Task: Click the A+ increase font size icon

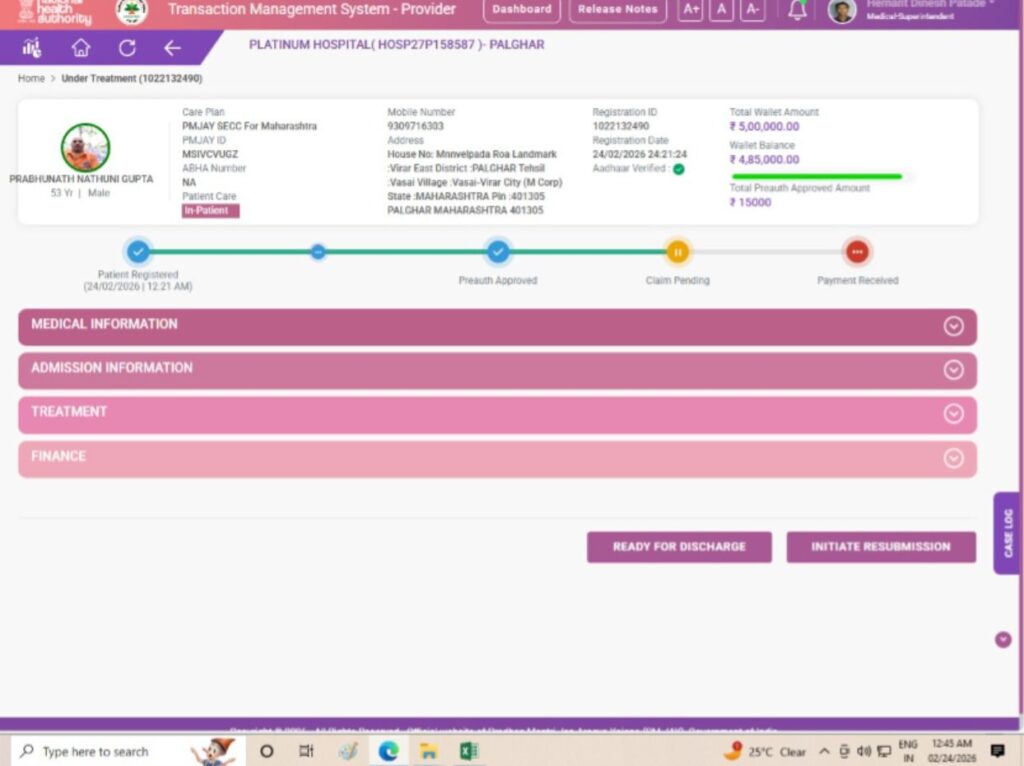Action: (x=690, y=9)
